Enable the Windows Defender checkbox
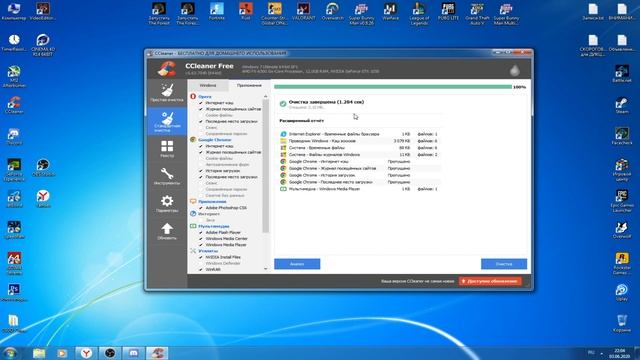This screenshot has height=360, width=640. click(201, 263)
